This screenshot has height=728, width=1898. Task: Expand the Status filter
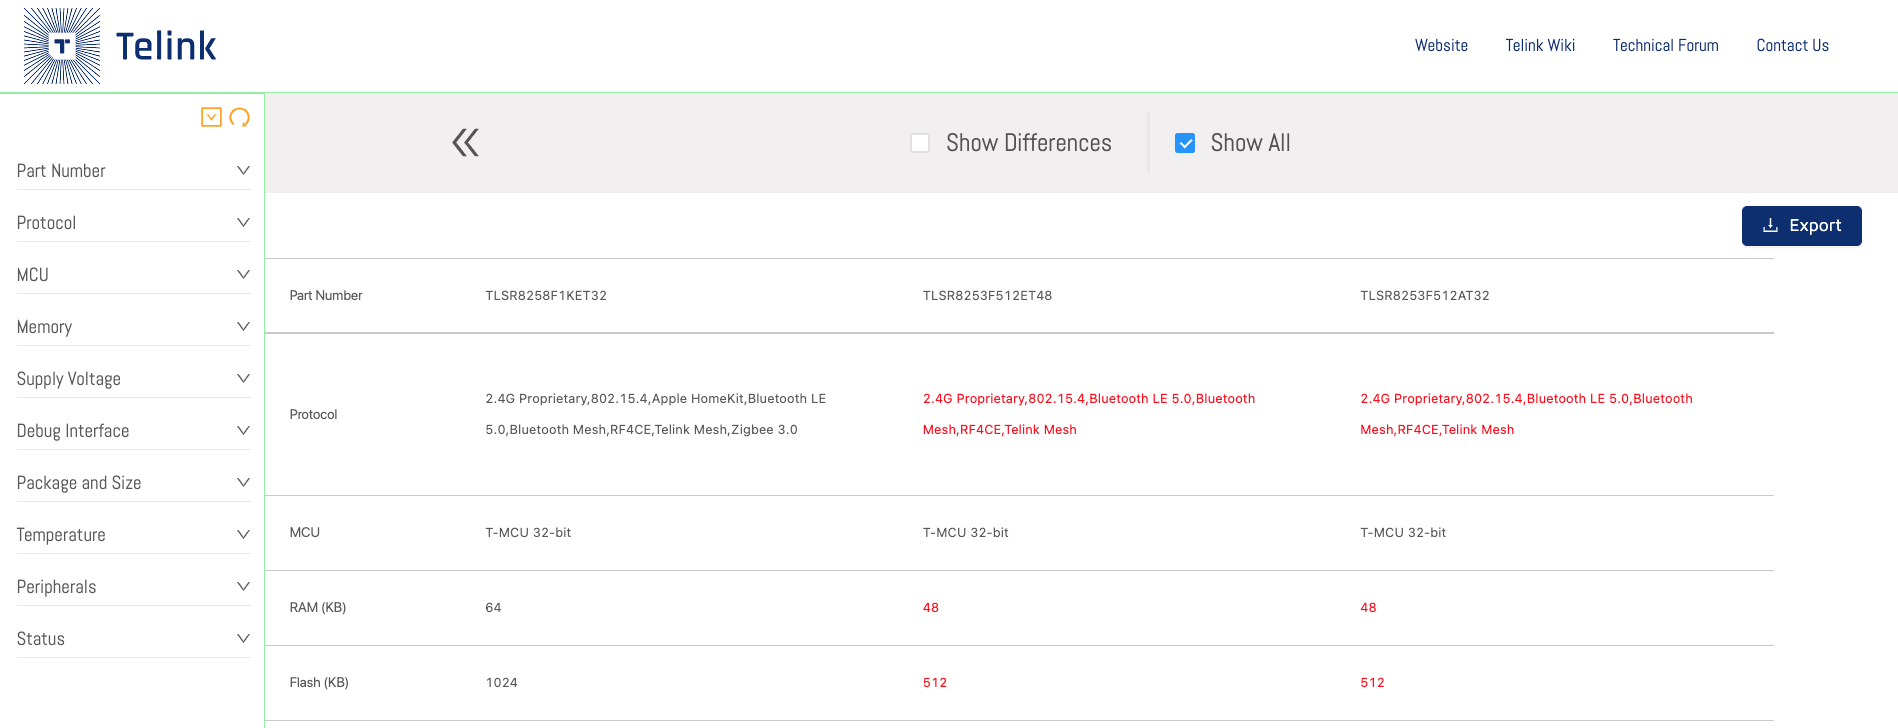point(133,639)
